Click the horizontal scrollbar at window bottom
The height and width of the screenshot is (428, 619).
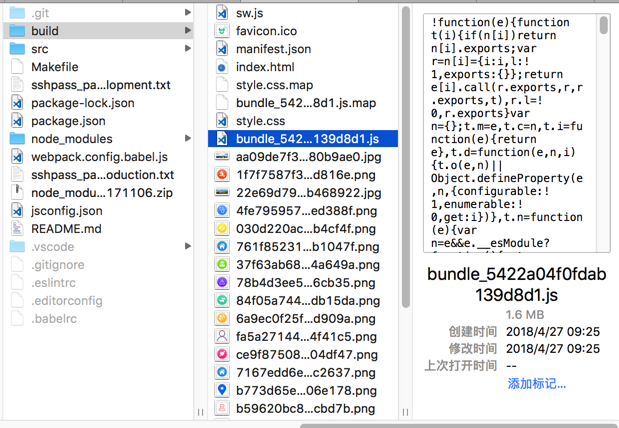tap(459, 426)
